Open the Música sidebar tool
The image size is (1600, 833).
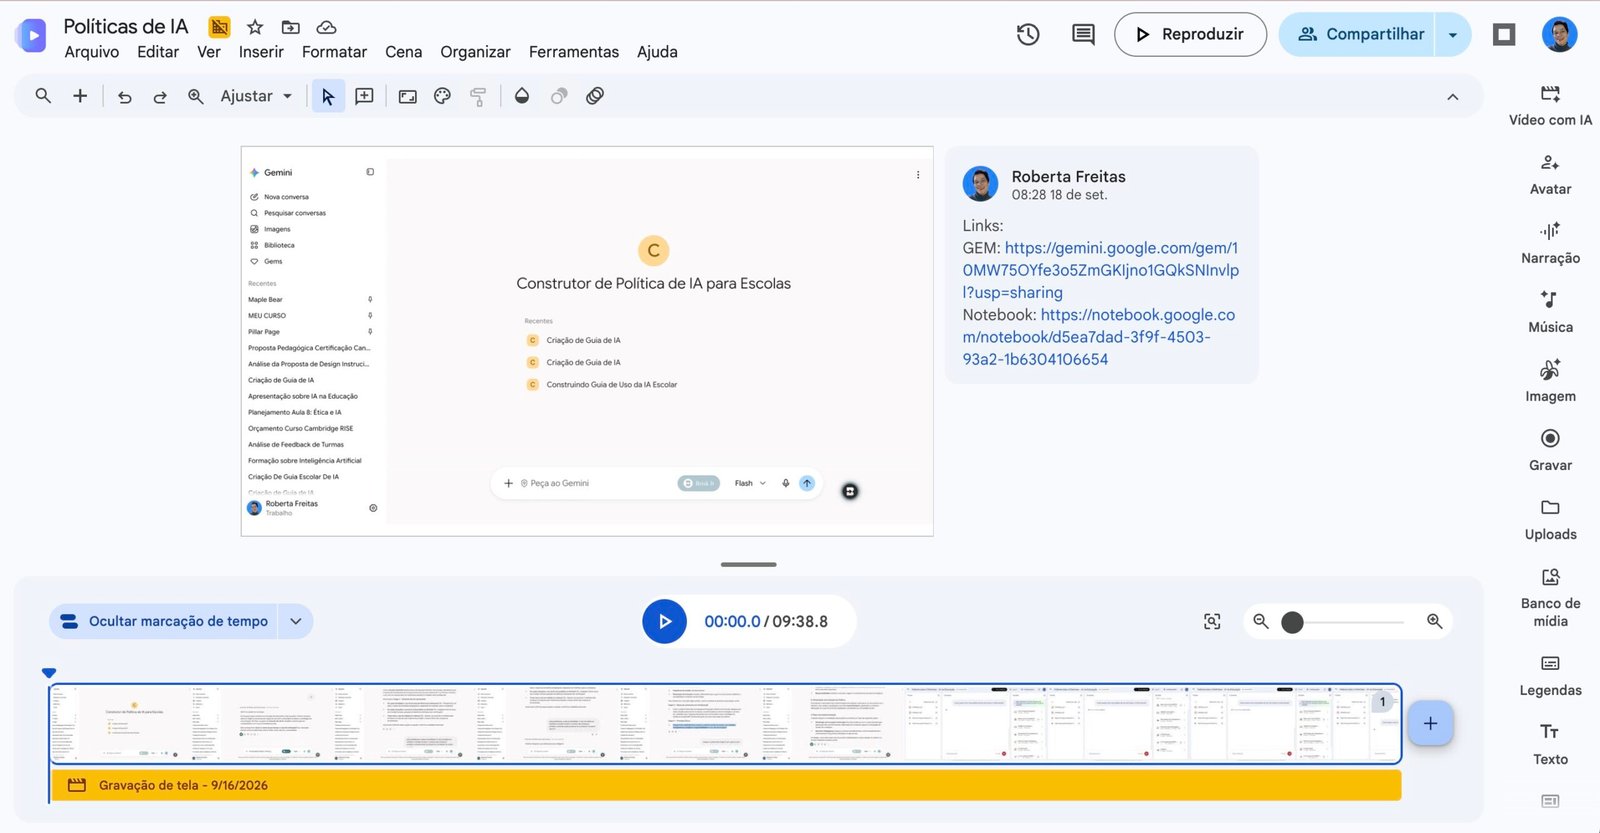pos(1550,312)
